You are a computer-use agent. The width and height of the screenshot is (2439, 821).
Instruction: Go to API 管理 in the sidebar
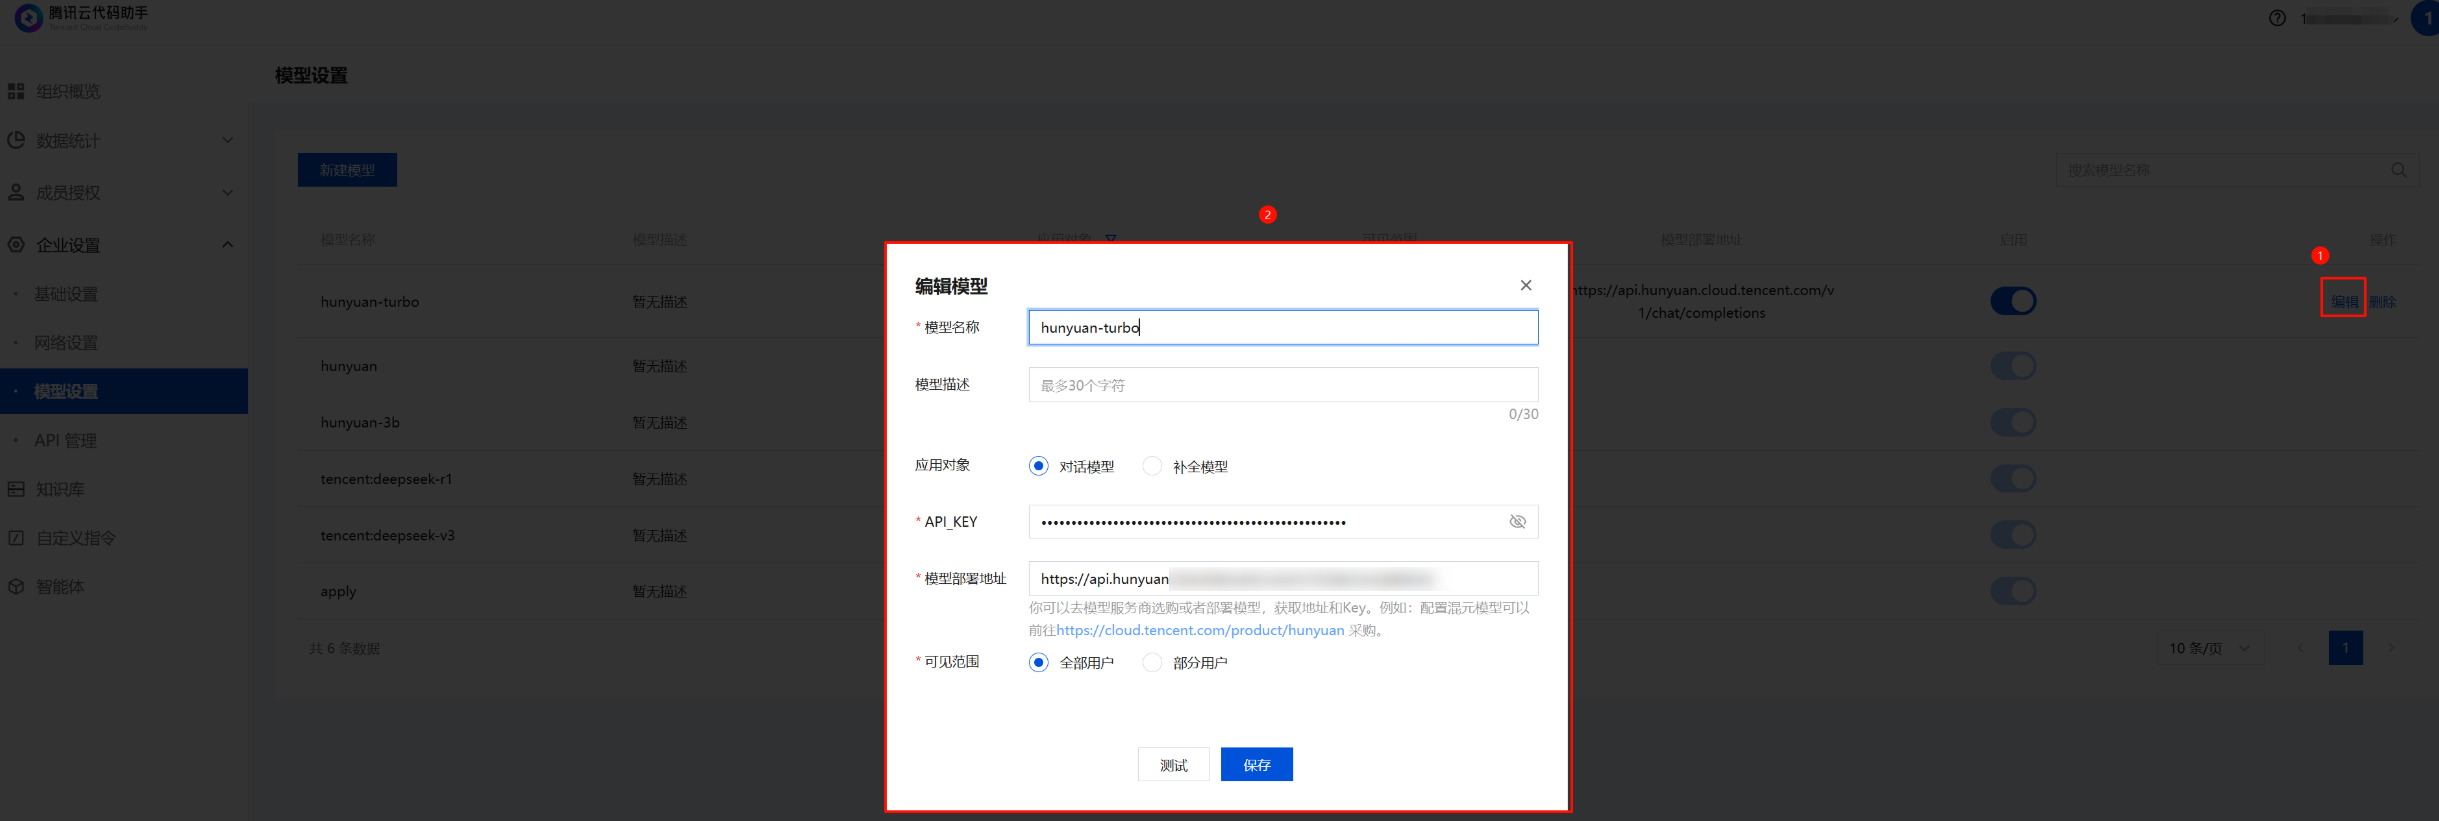[x=65, y=440]
